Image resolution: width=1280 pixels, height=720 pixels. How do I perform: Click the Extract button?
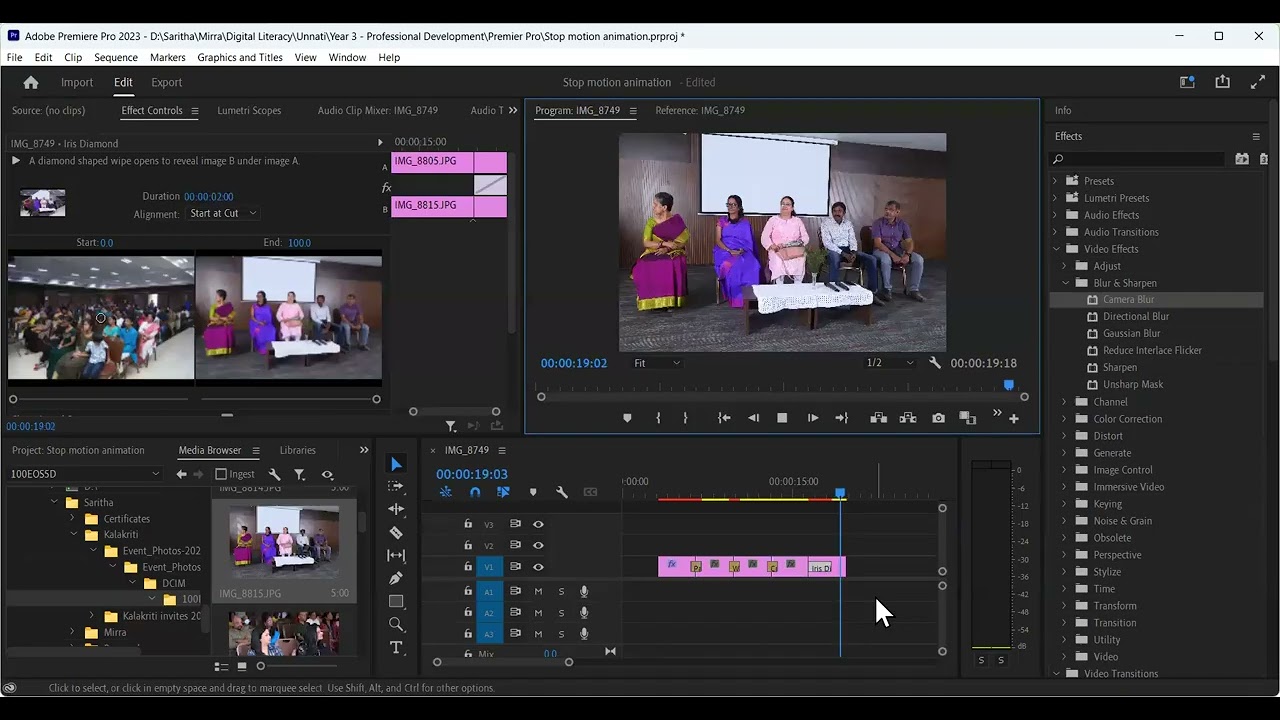pyautogui.click(x=908, y=418)
